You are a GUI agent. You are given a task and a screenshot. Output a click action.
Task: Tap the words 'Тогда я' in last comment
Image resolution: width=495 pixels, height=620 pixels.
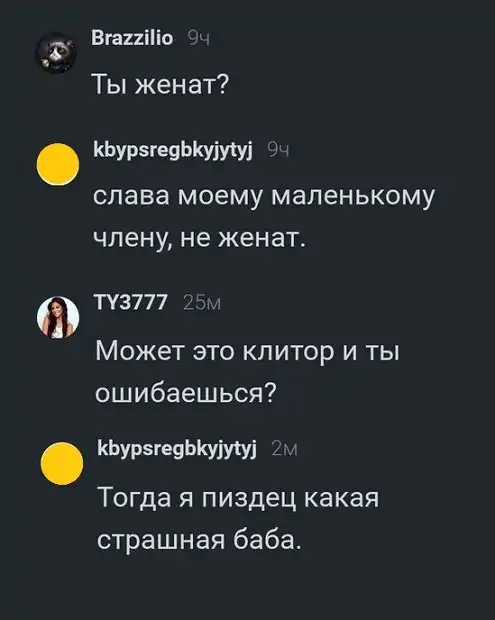(145, 497)
